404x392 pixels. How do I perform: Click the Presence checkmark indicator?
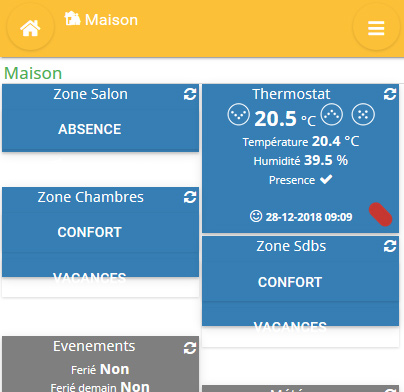point(326,180)
